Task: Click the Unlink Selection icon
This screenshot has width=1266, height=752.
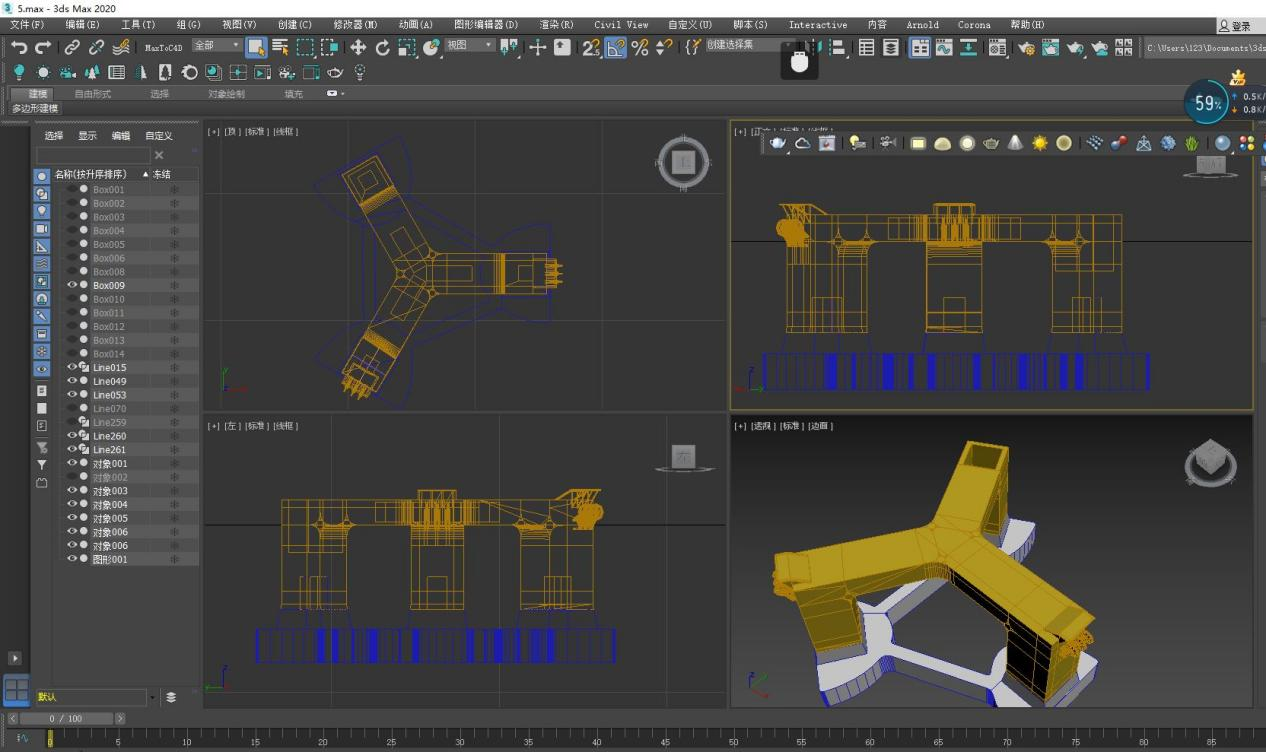Action: pos(97,47)
